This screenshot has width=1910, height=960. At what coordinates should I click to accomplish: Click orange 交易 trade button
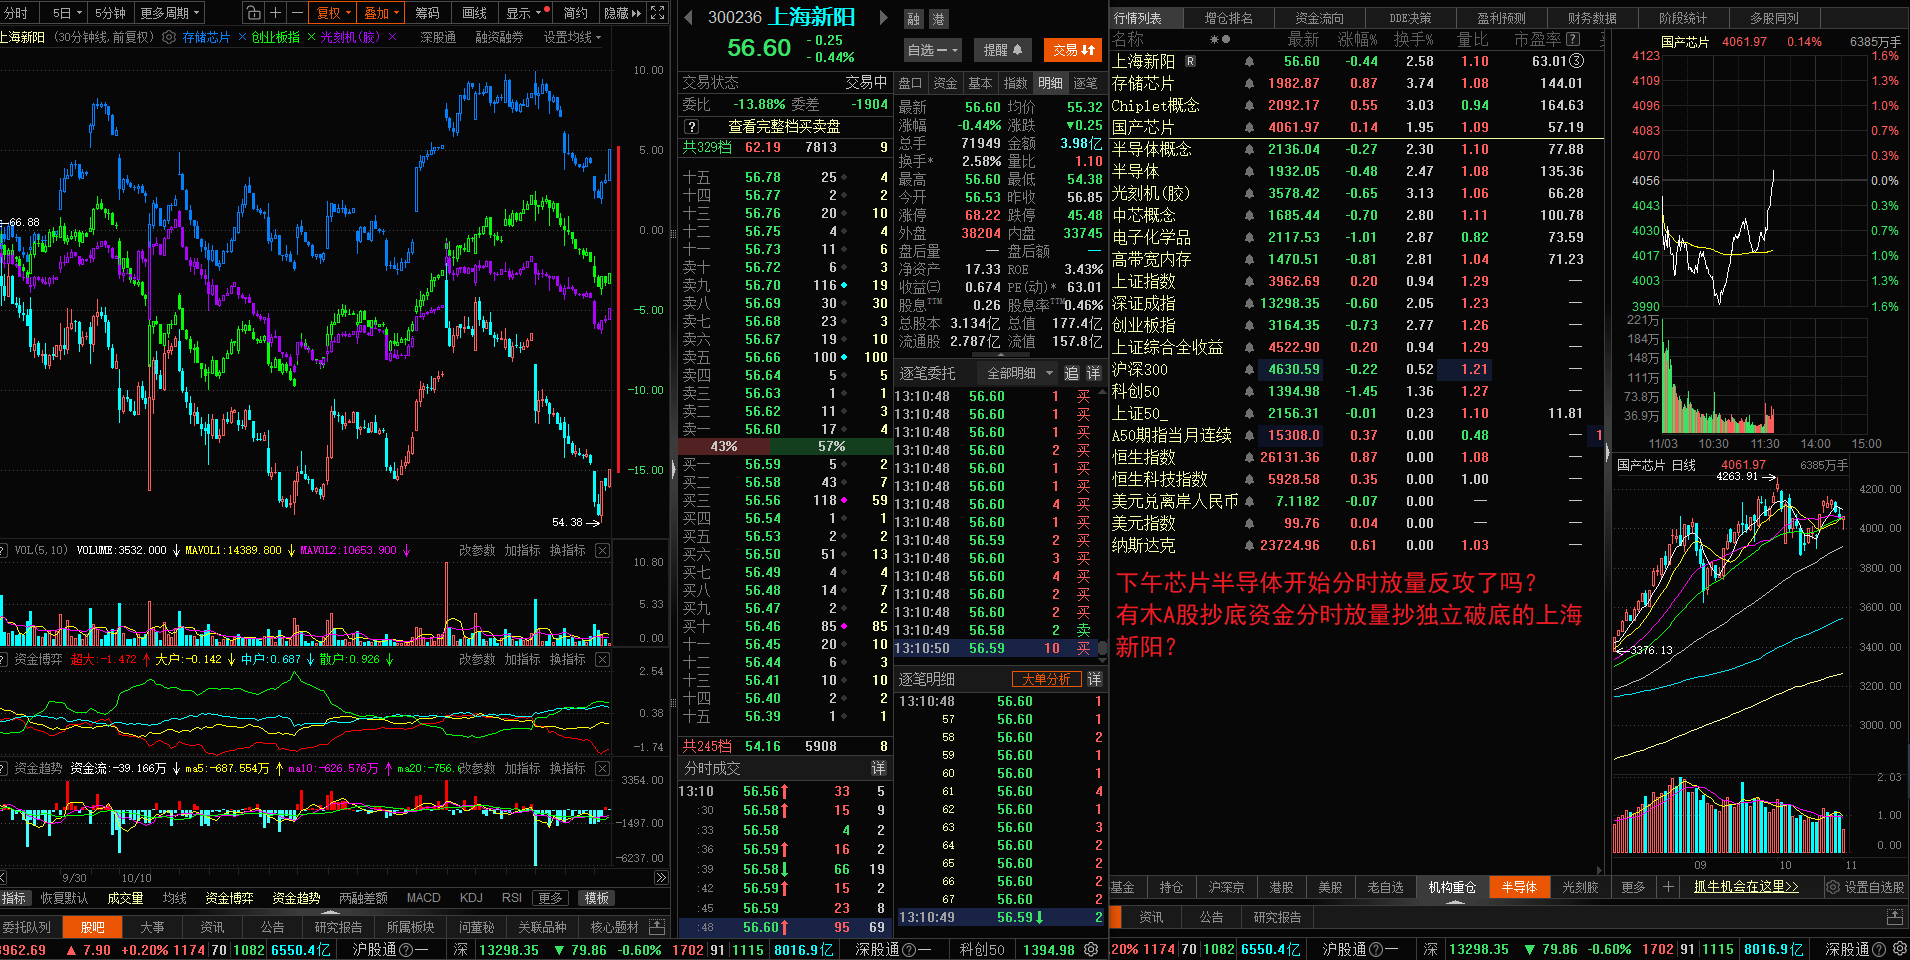[1073, 49]
